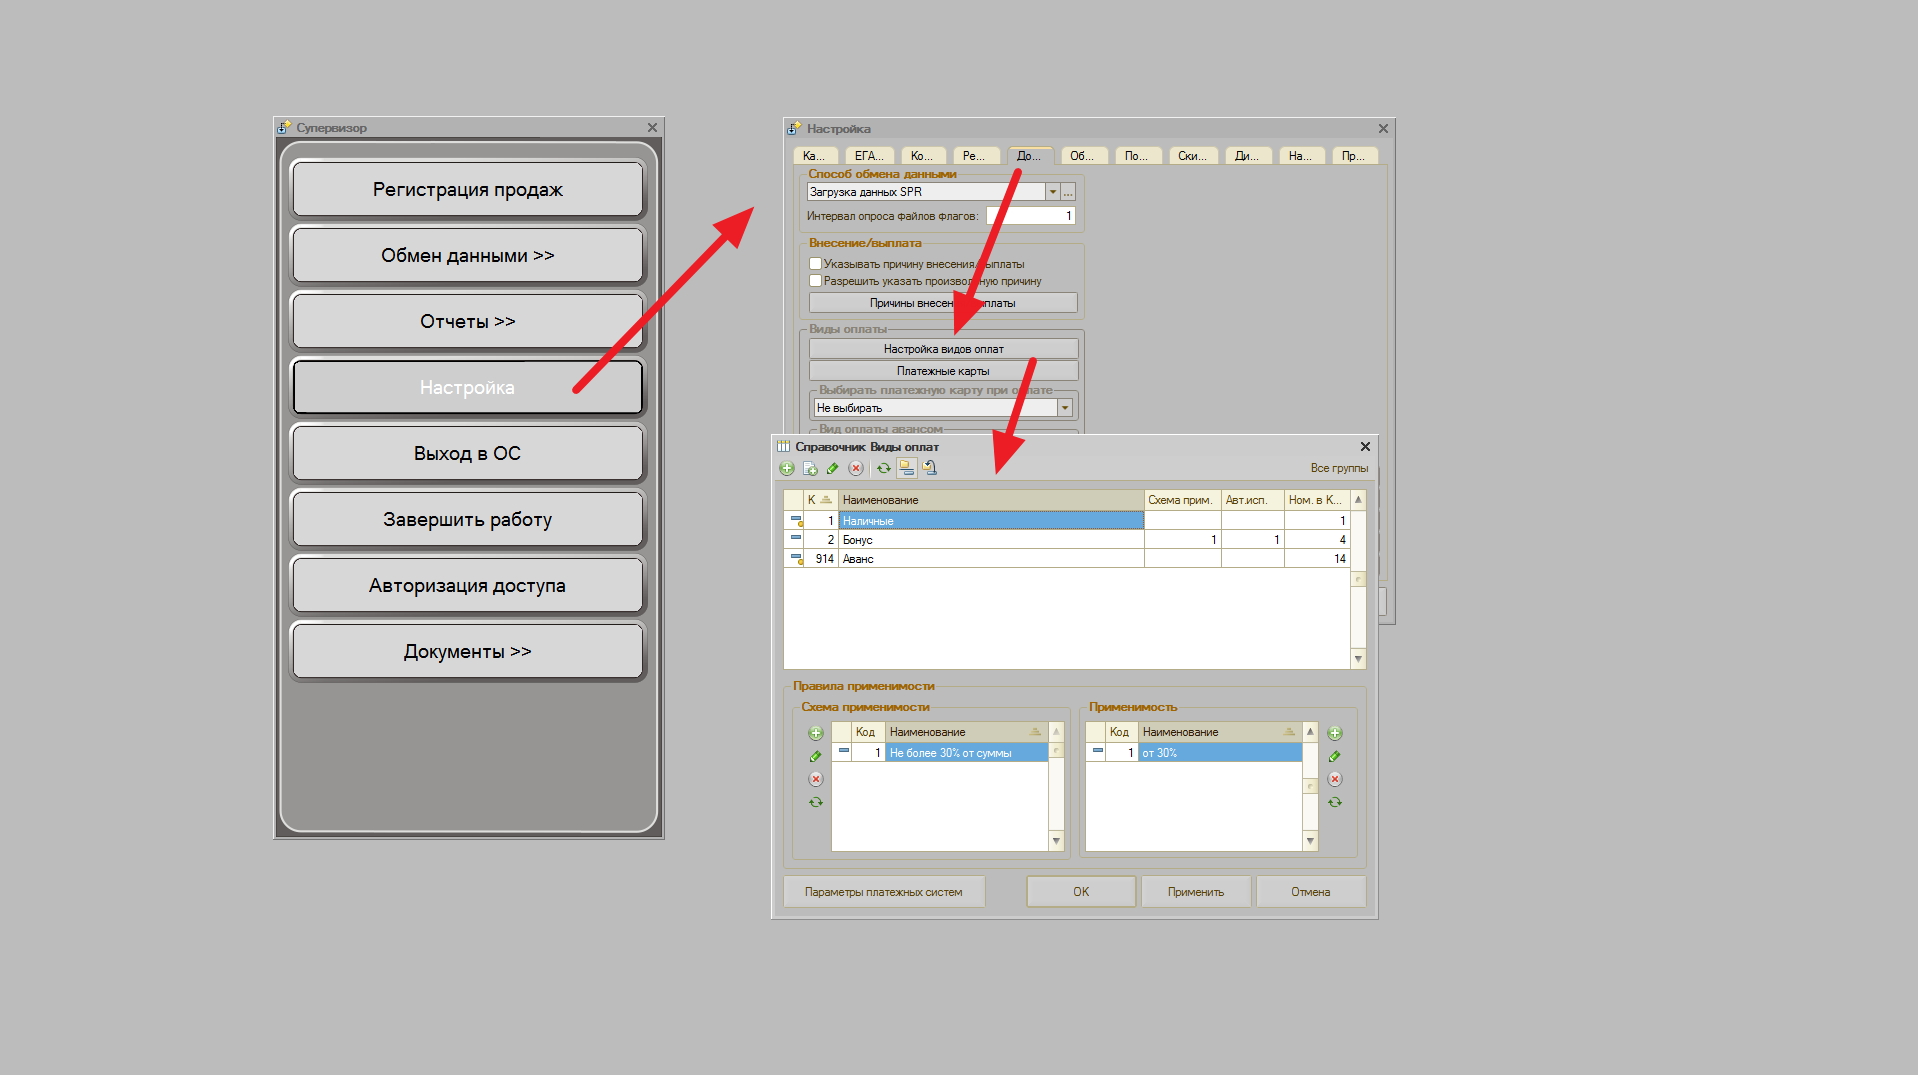Delete entry in Применимость panel
The height and width of the screenshot is (1075, 1918).
point(1335,779)
